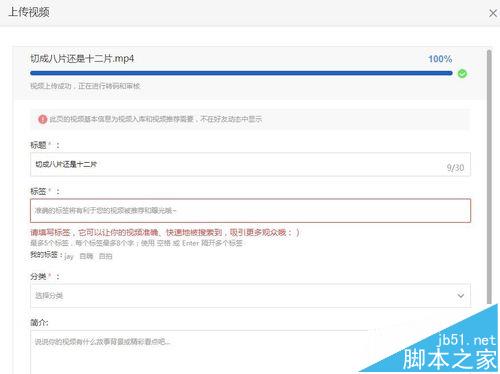
Task: Add the suggested tag 自嗨
Action: click(86, 256)
